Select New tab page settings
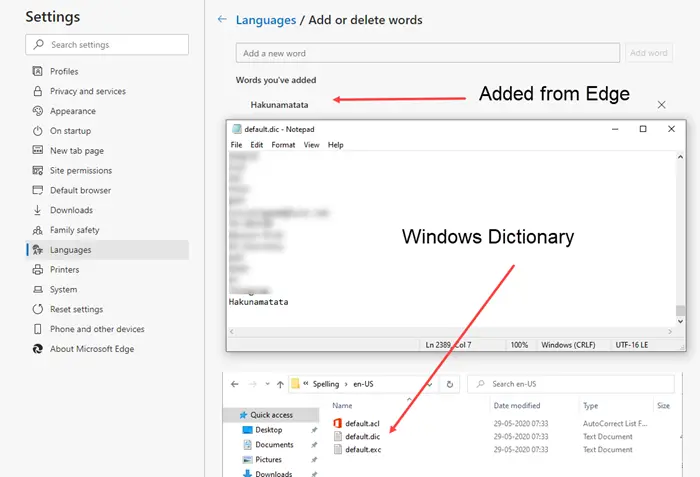 77,151
